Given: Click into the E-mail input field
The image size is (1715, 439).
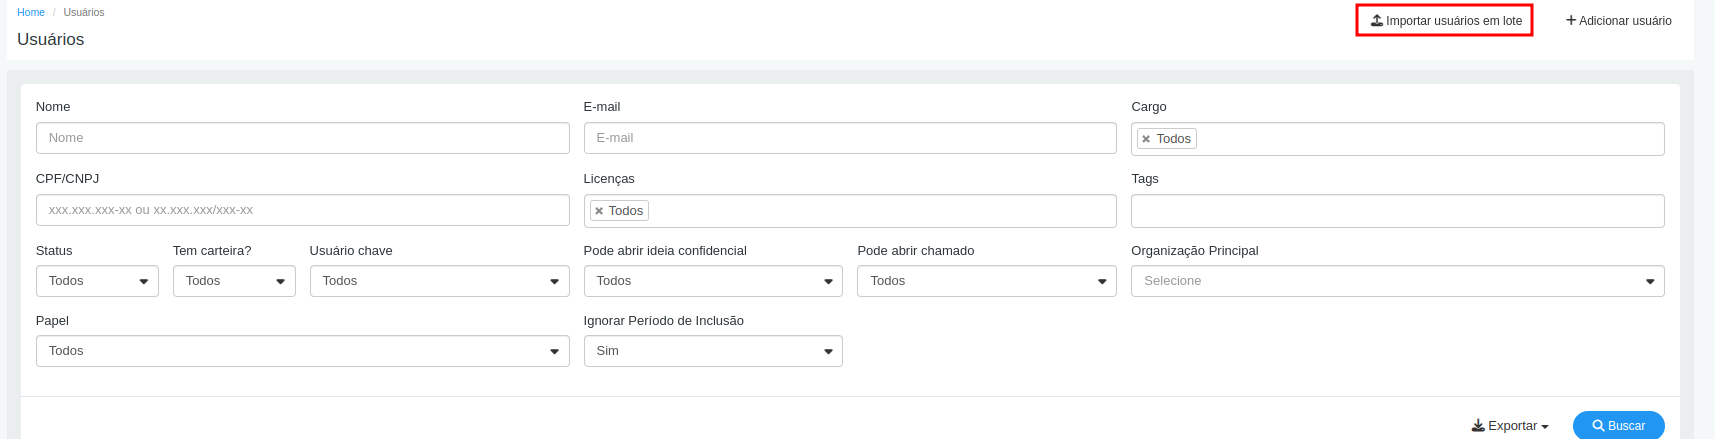Looking at the screenshot, I should pos(850,138).
